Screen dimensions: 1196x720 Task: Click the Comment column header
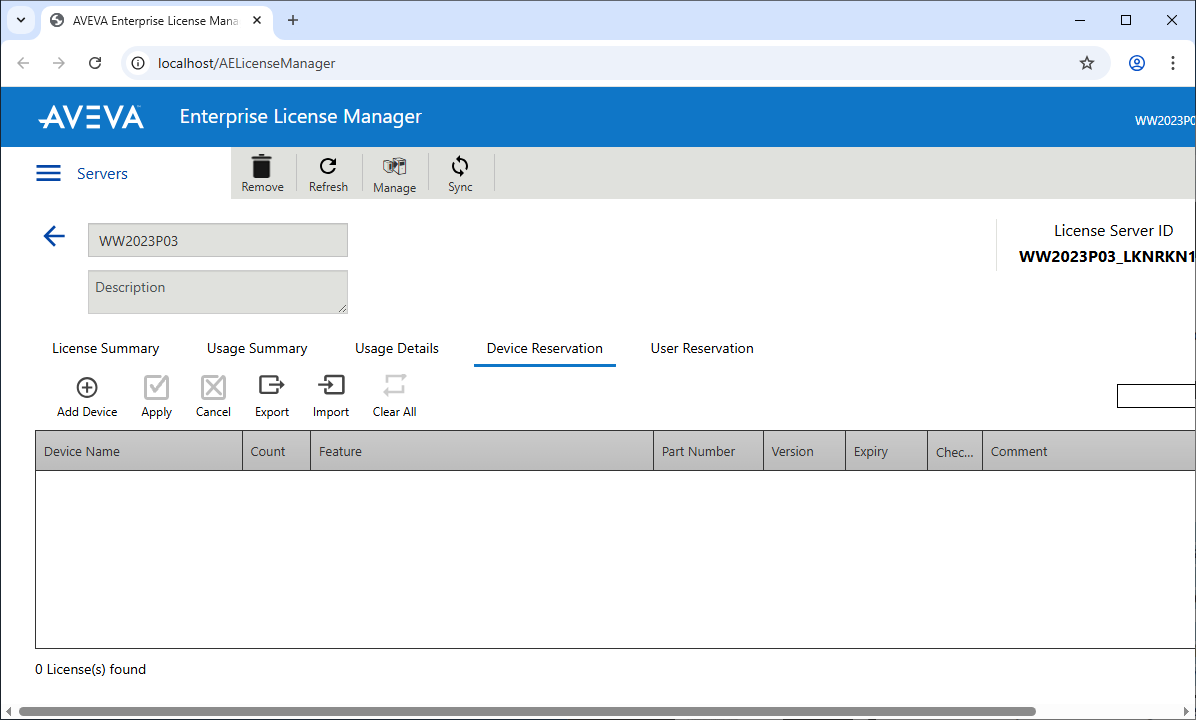pos(1089,452)
